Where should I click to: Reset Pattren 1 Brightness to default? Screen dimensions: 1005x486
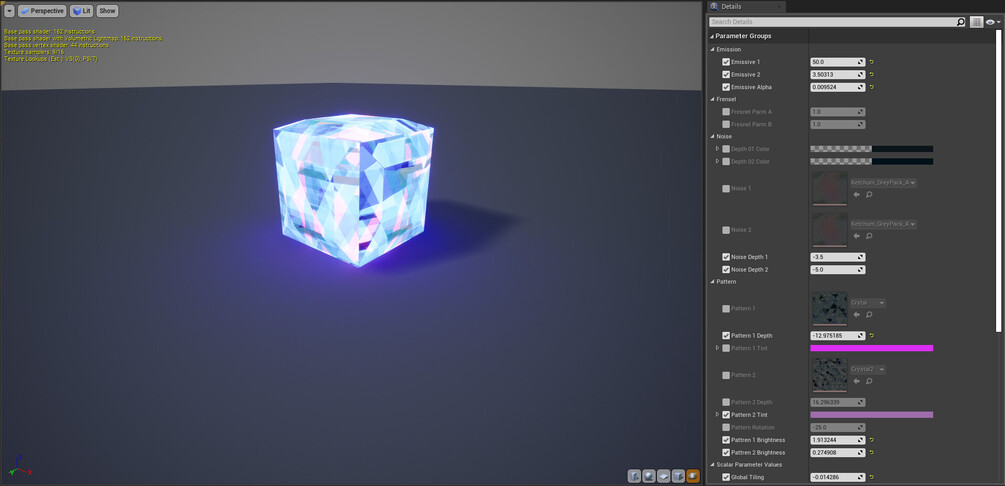pos(872,440)
